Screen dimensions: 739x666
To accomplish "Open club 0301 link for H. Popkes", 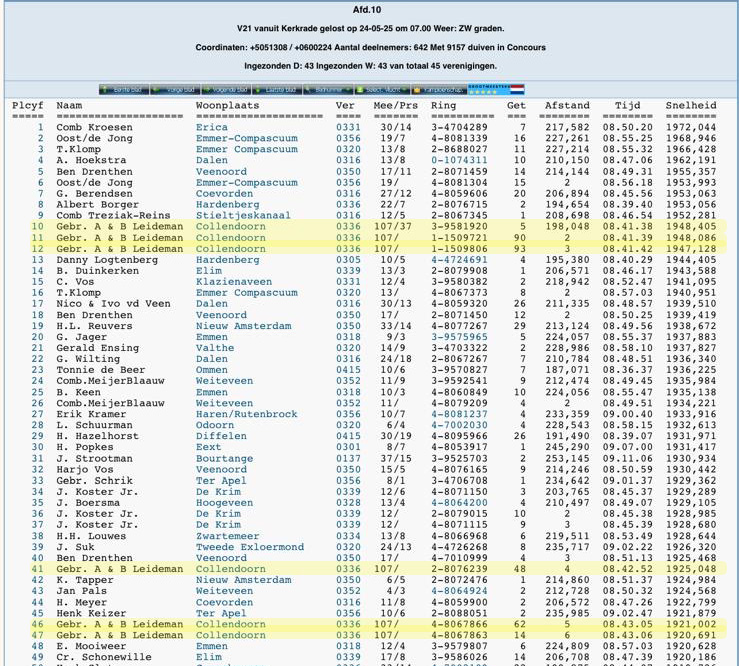I will click(x=348, y=447).
